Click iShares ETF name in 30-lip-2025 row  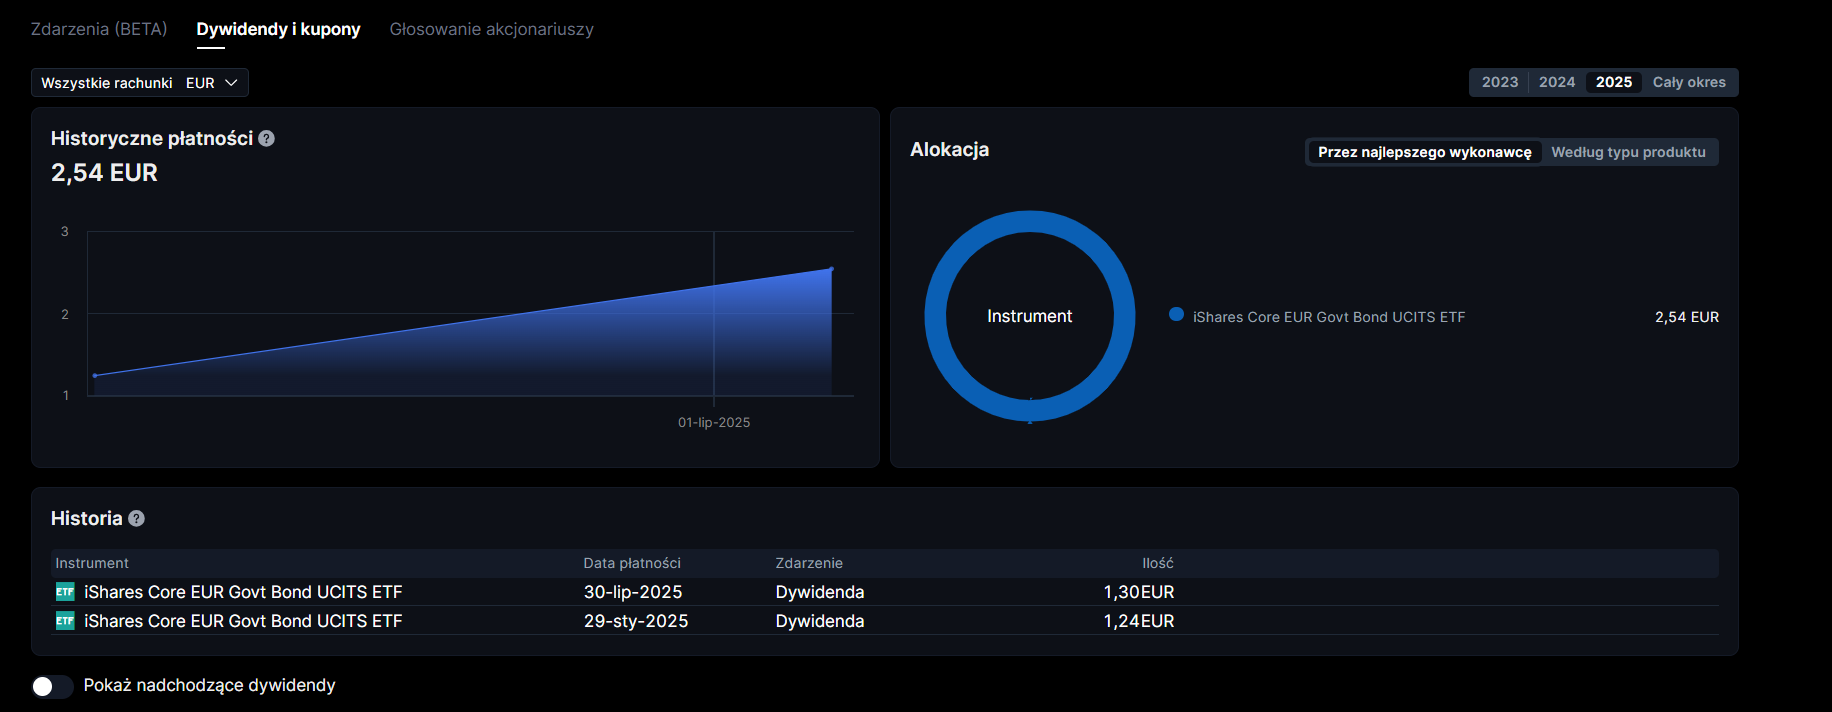click(x=243, y=592)
